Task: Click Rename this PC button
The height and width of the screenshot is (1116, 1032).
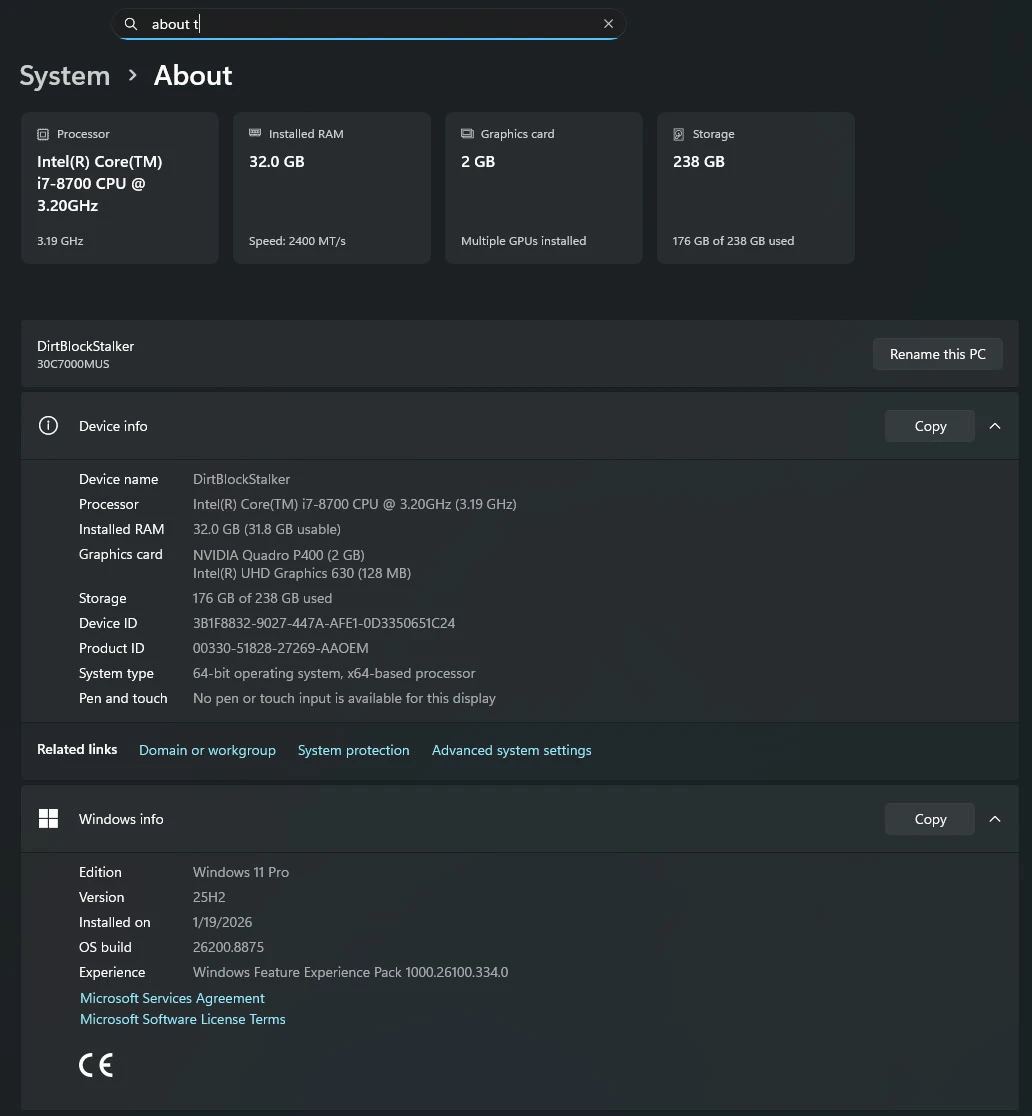Action: (x=937, y=354)
